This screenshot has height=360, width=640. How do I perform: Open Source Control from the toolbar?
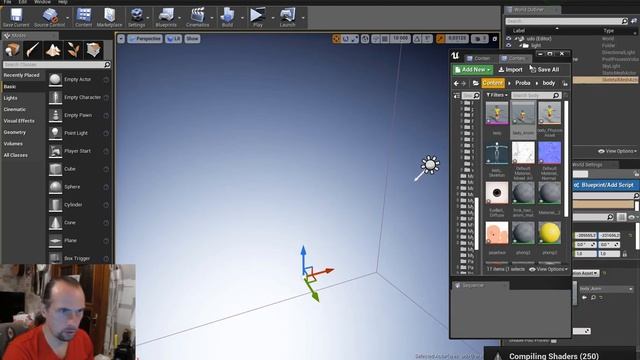pos(49,17)
